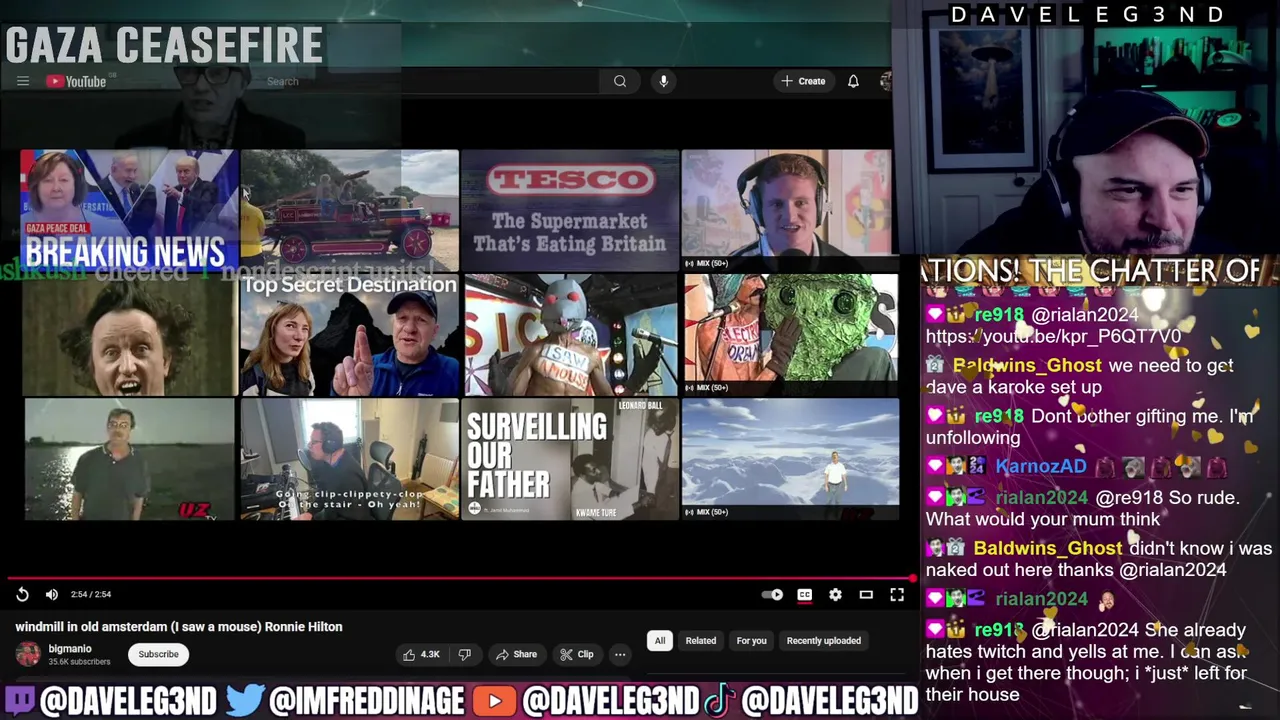Subscribe to bigmanio channel
Image resolution: width=1280 pixels, height=720 pixels.
point(158,654)
